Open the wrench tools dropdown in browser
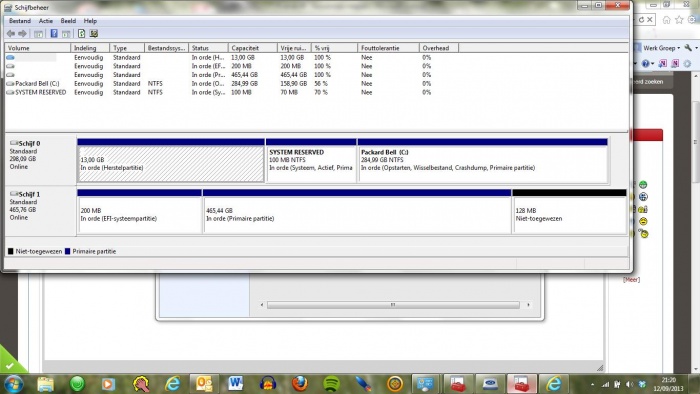Image resolution: width=700 pixels, height=394 pixels. point(690,48)
